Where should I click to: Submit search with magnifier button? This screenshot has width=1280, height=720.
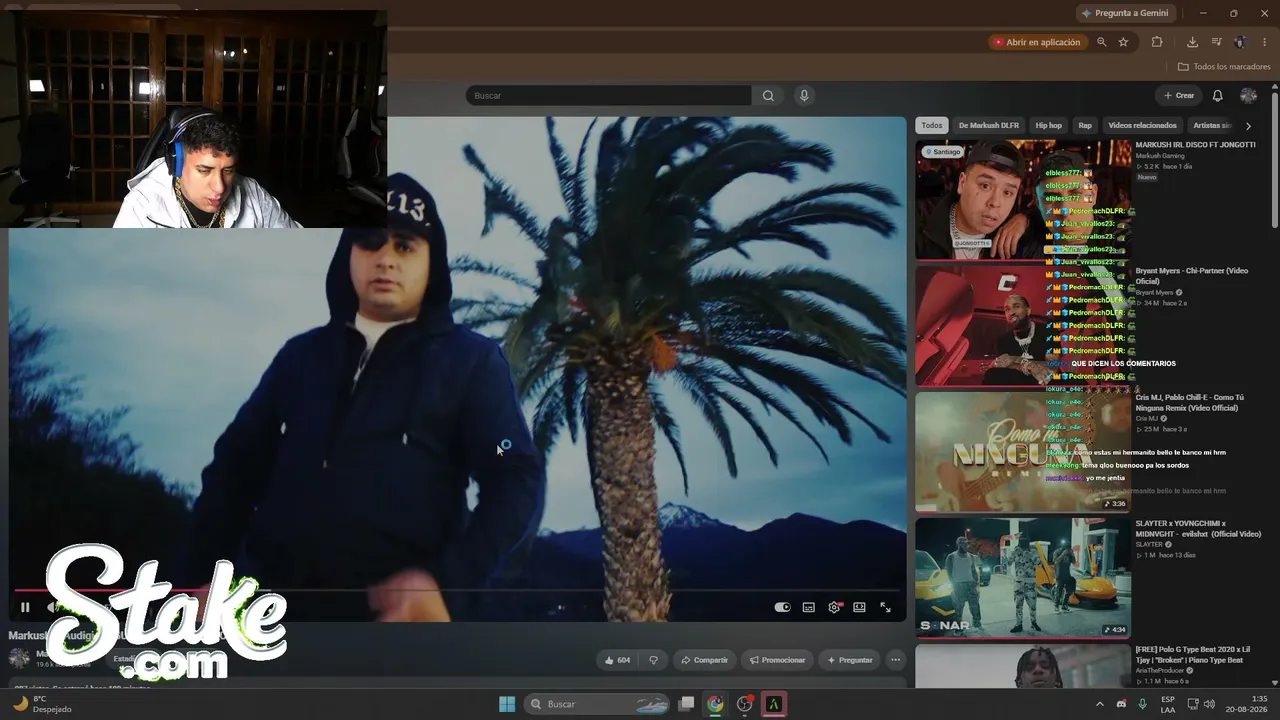(768, 96)
